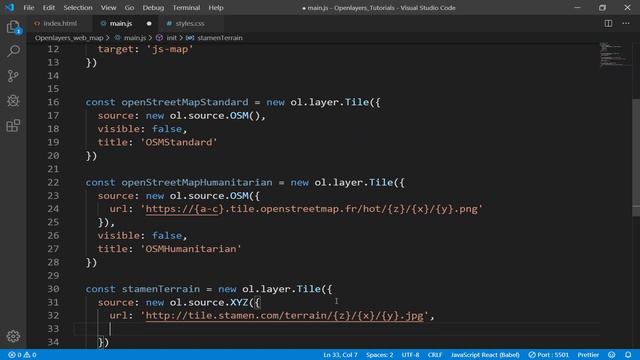The width and height of the screenshot is (640, 360).
Task: Open notifications bell in status bar
Action: click(628, 355)
